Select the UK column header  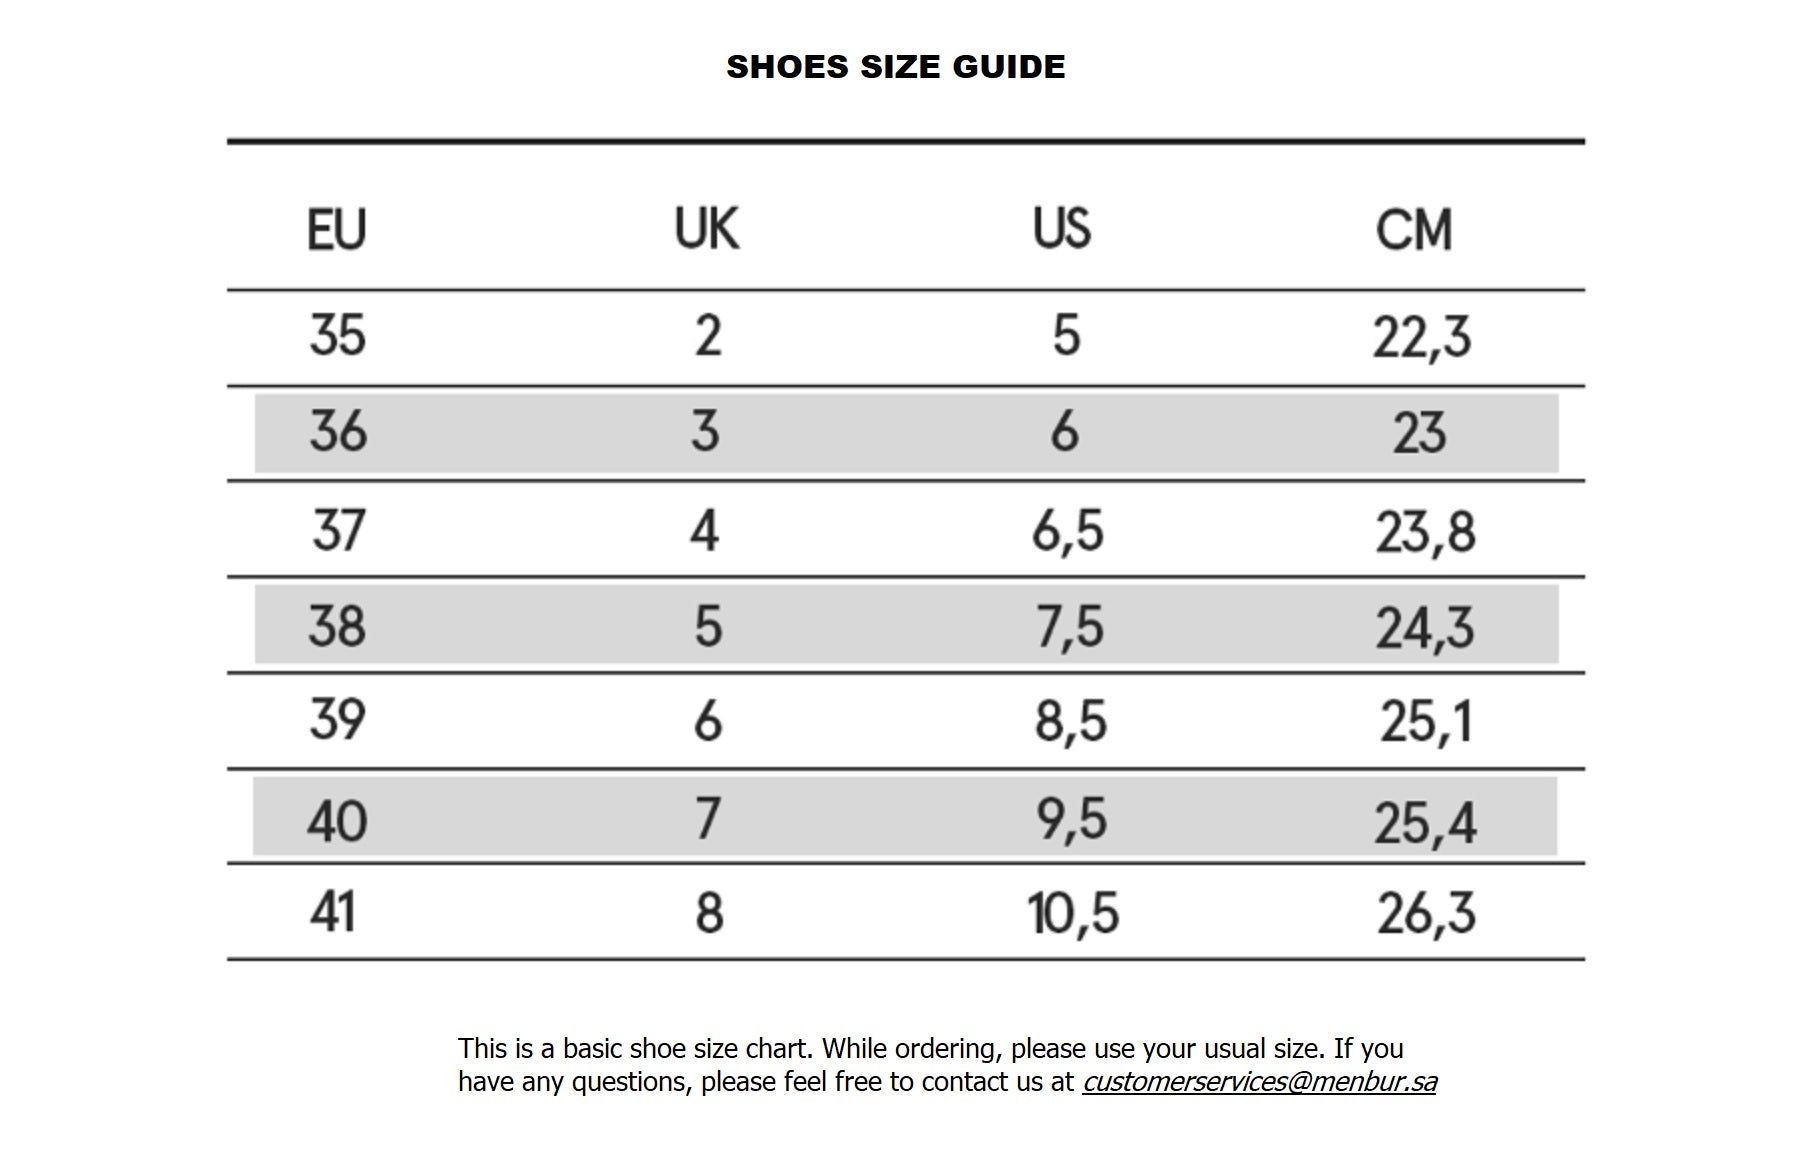[x=707, y=229]
